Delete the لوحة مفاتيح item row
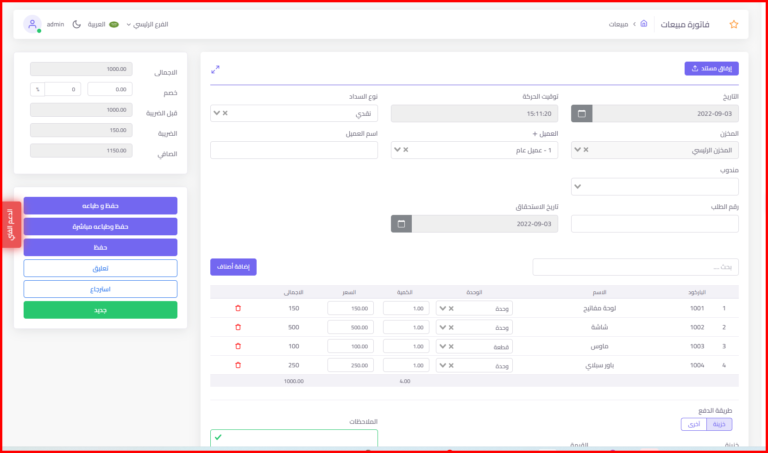The height and width of the screenshot is (453, 768). click(238, 308)
